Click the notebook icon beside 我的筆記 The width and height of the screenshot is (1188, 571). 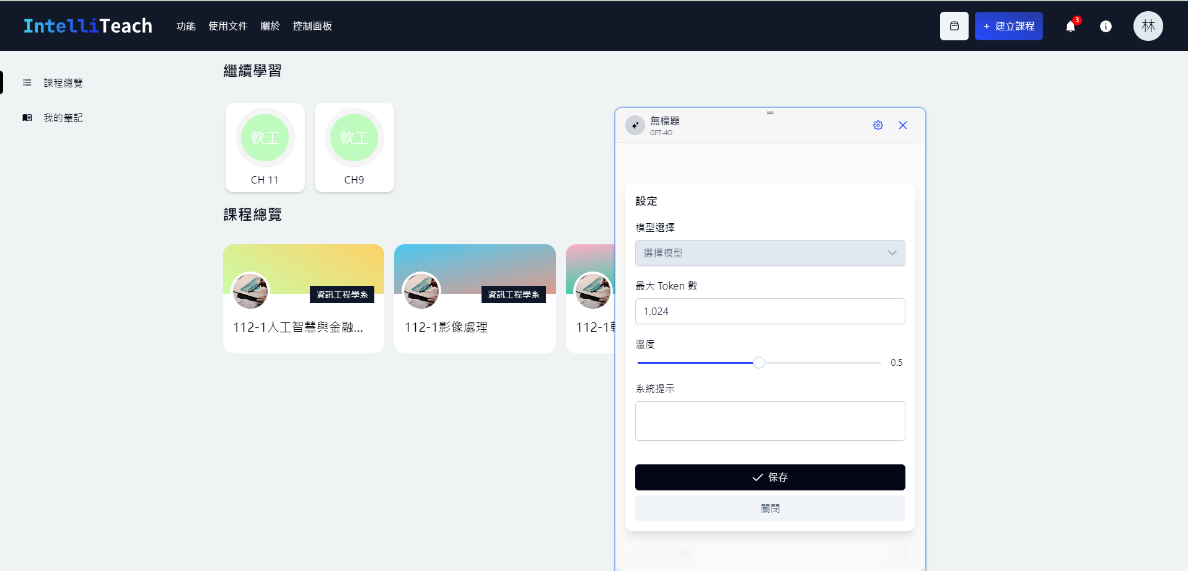point(27,117)
